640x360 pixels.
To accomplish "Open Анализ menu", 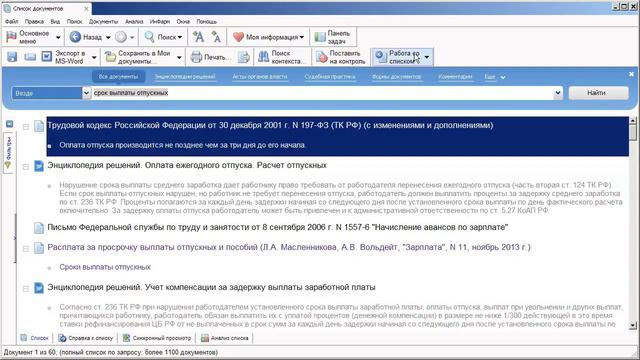I will click(134, 21).
